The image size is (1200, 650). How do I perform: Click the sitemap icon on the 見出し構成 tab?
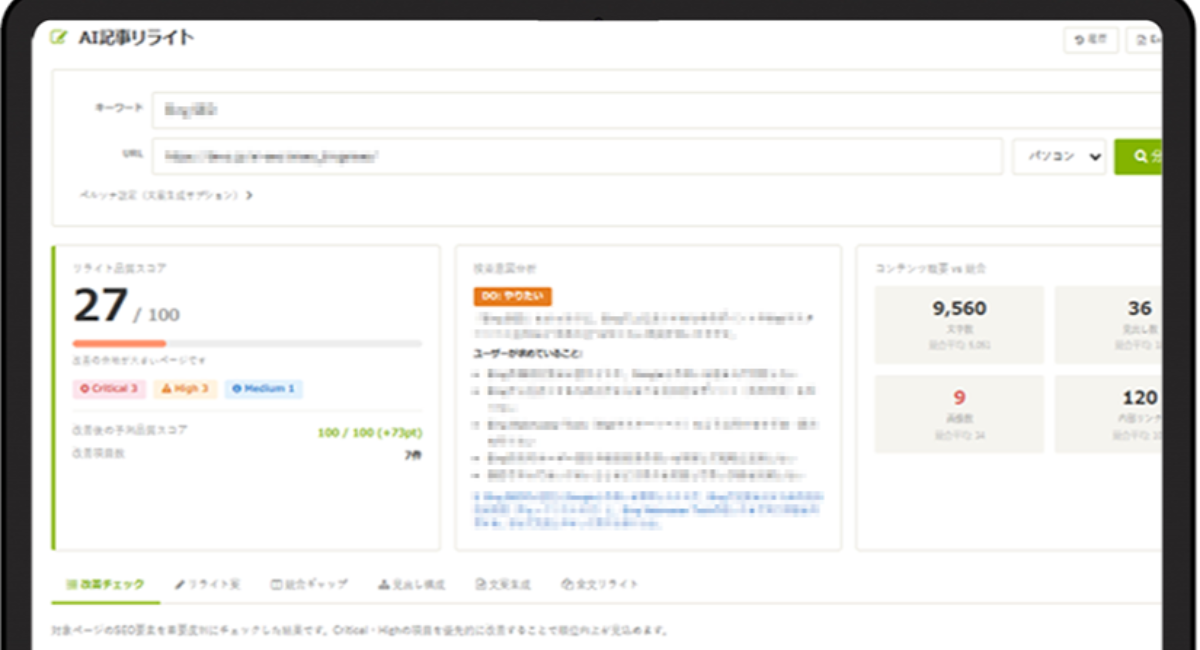click(x=383, y=584)
